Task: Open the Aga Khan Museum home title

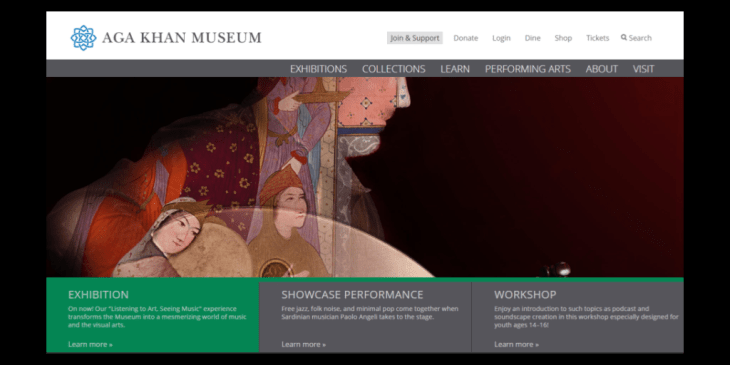Action: [182, 38]
